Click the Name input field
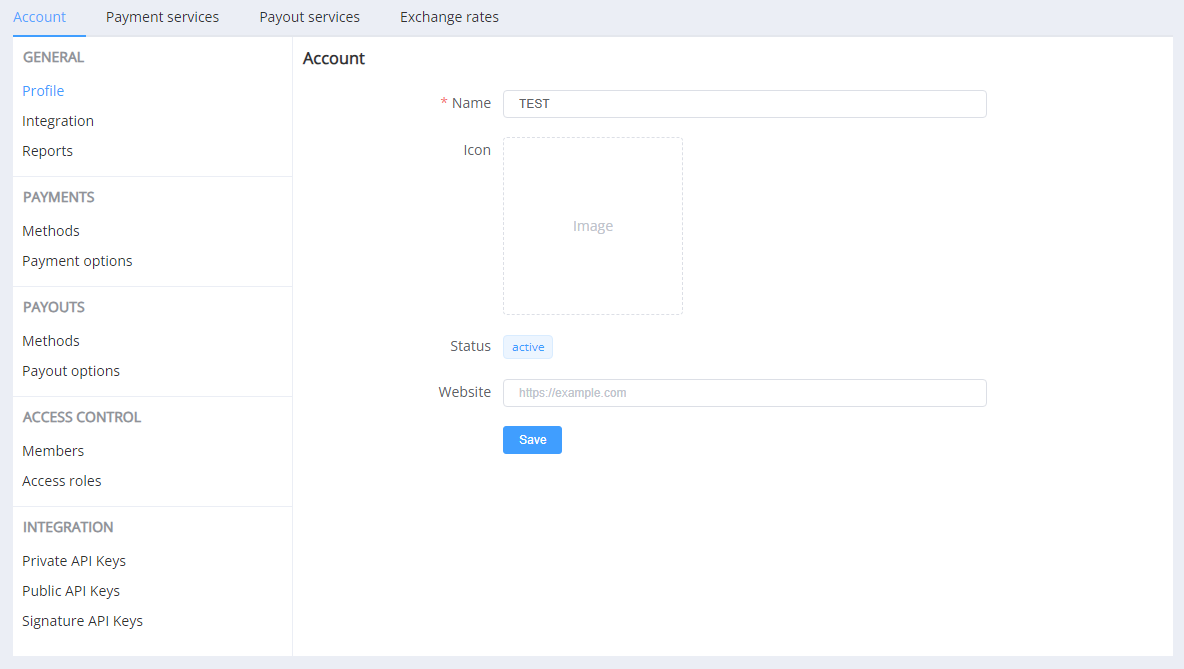This screenshot has height=669, width=1184. 744,104
